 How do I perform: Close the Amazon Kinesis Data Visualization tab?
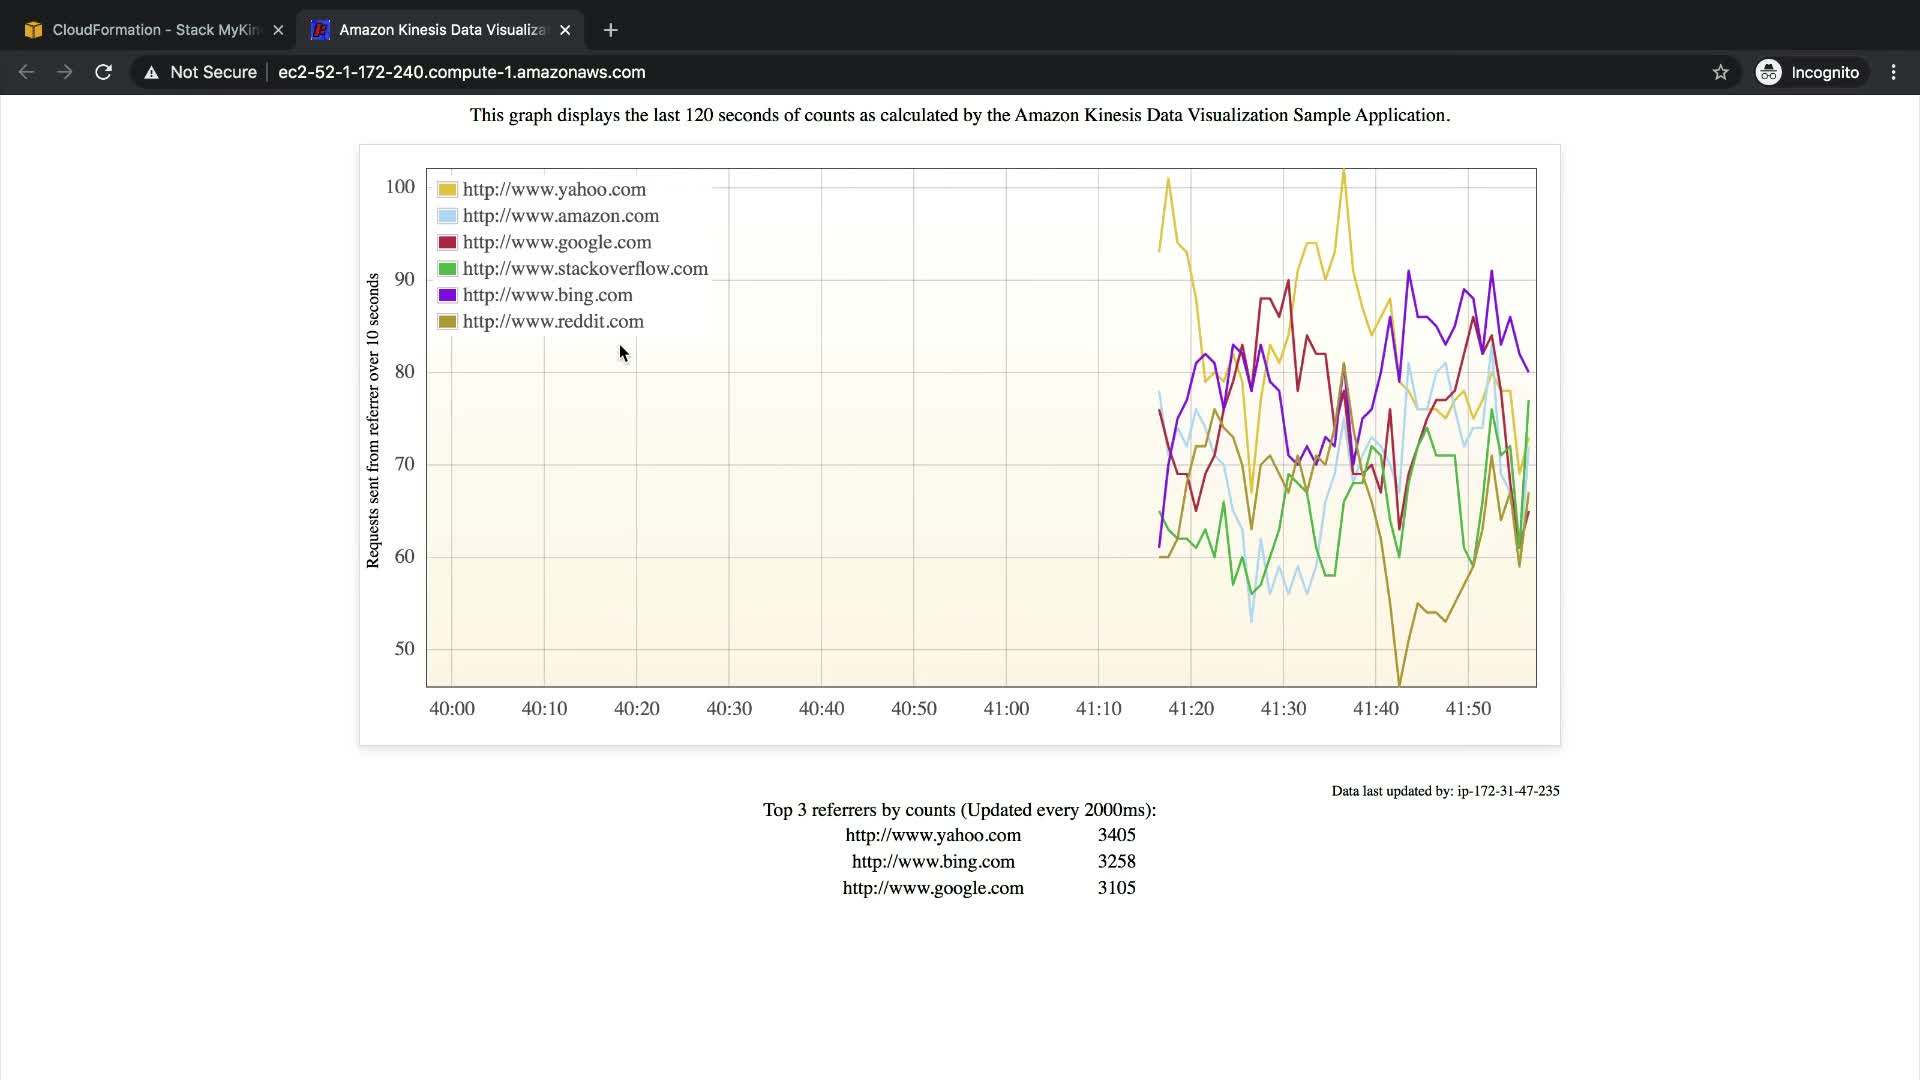point(565,30)
